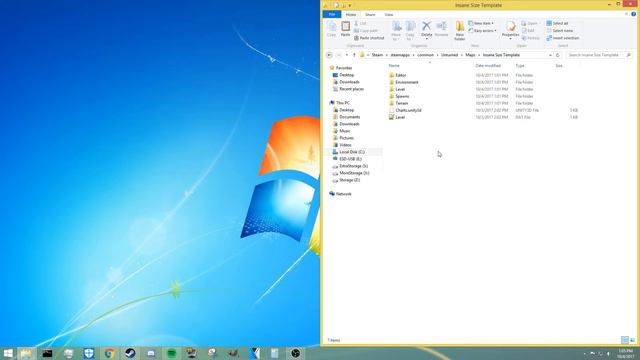Sort by the Date modified column header
Viewport: 640px width, 360px height.
488,66
